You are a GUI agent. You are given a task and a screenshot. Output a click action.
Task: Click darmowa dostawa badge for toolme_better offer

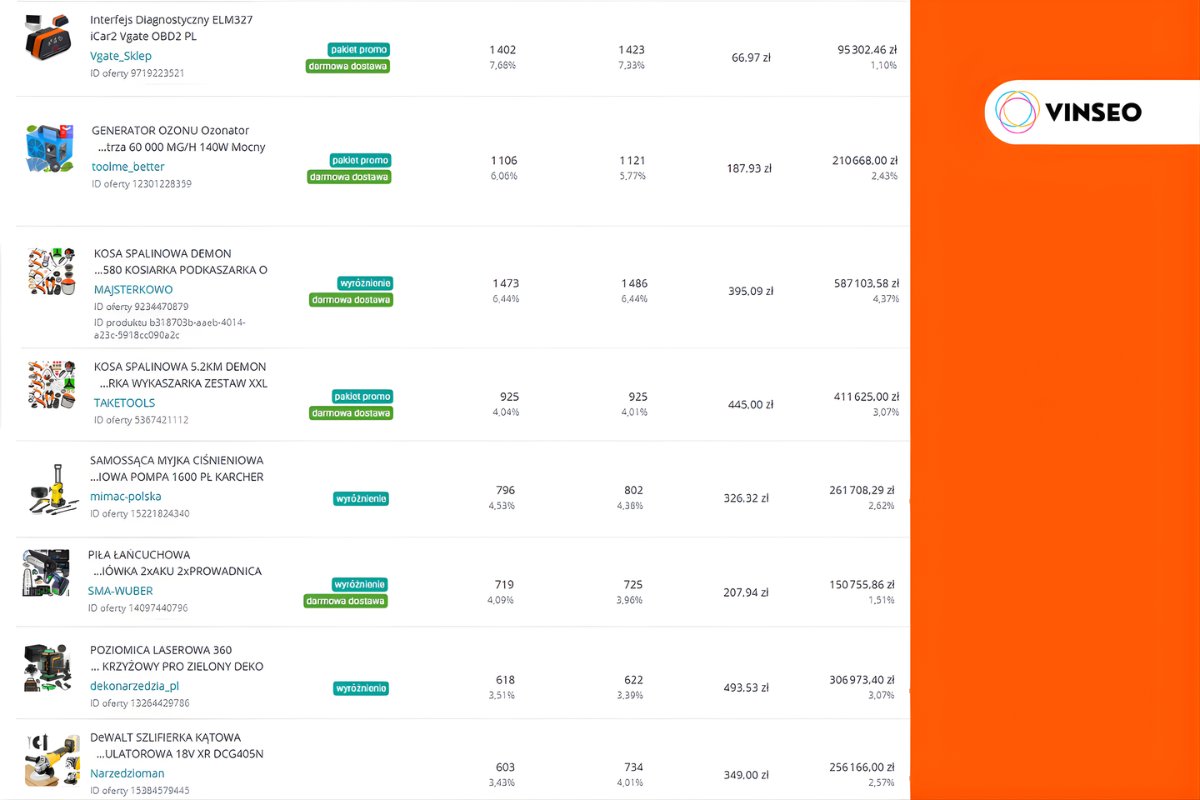pyautogui.click(x=349, y=177)
